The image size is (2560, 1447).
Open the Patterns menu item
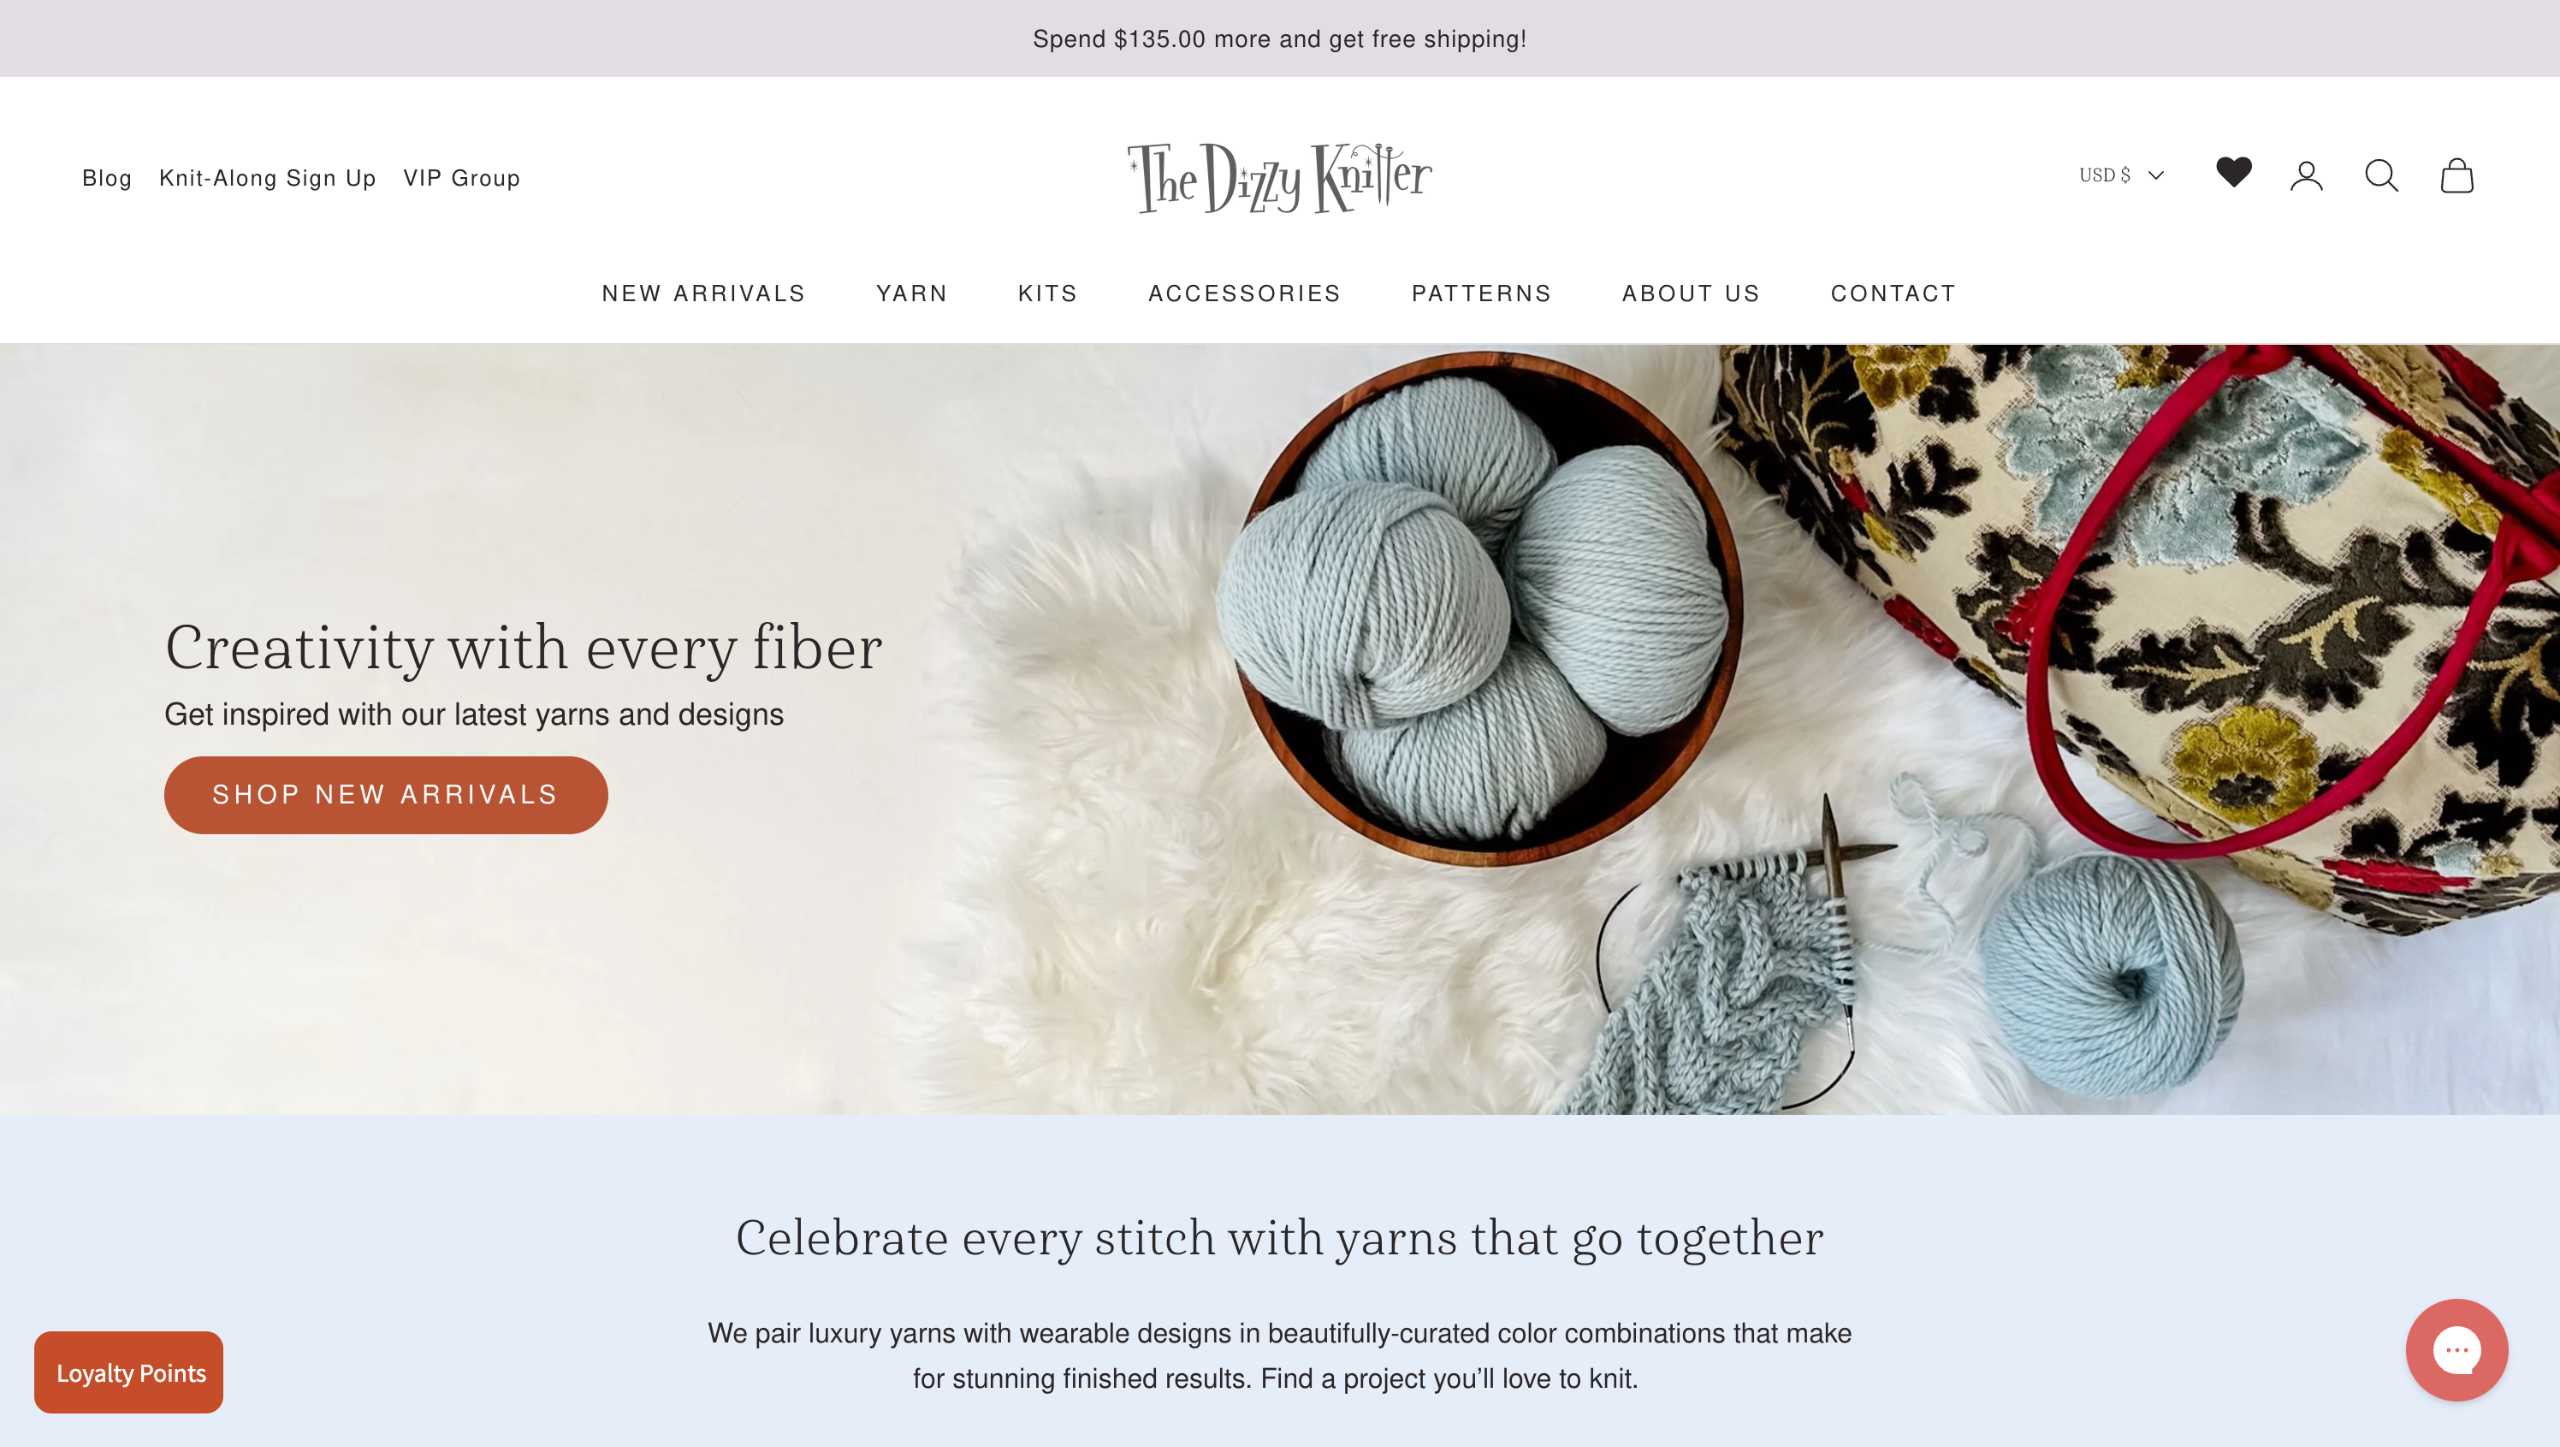pyautogui.click(x=1481, y=293)
